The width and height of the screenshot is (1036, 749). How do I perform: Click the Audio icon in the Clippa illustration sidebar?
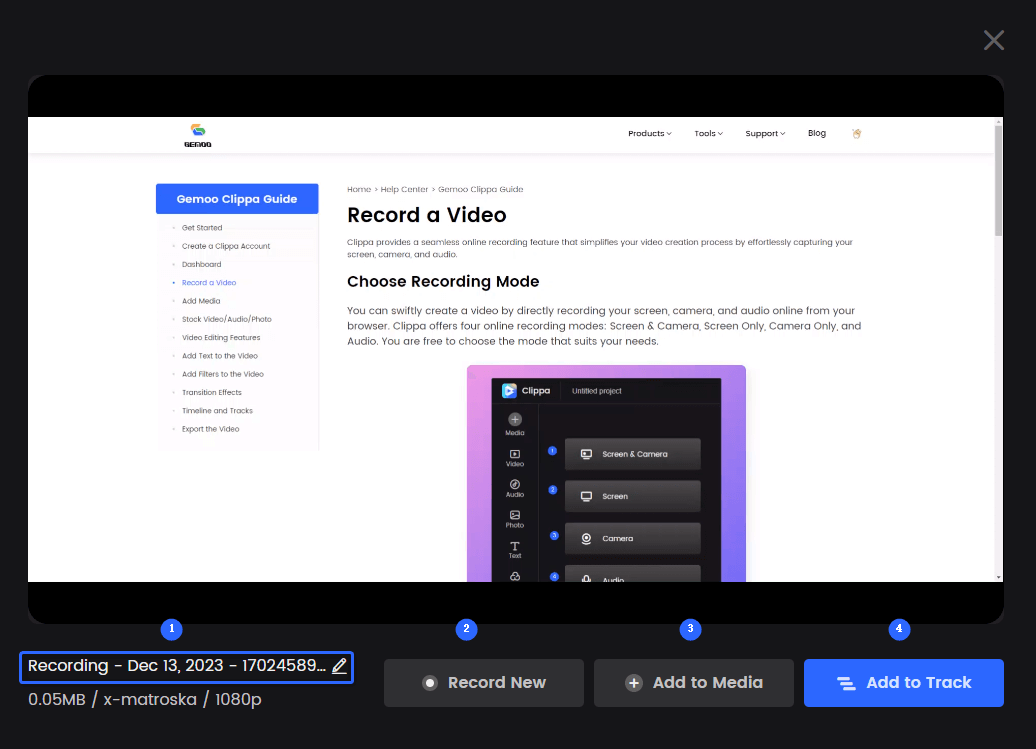515,485
